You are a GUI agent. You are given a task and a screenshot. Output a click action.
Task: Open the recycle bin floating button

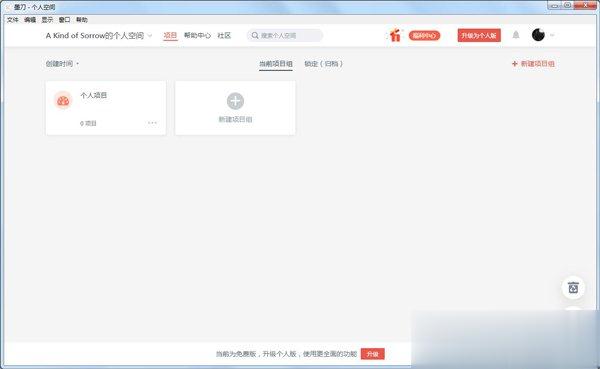[573, 287]
